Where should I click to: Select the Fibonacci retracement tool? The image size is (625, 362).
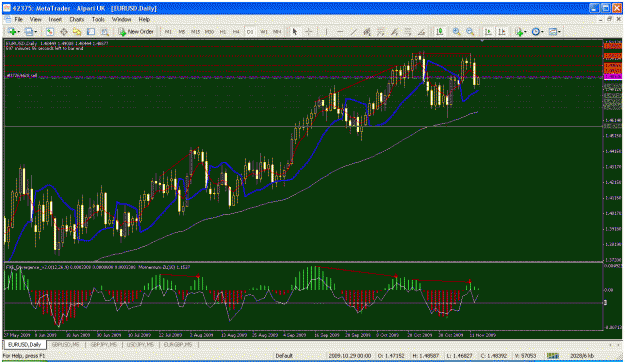(381, 31)
